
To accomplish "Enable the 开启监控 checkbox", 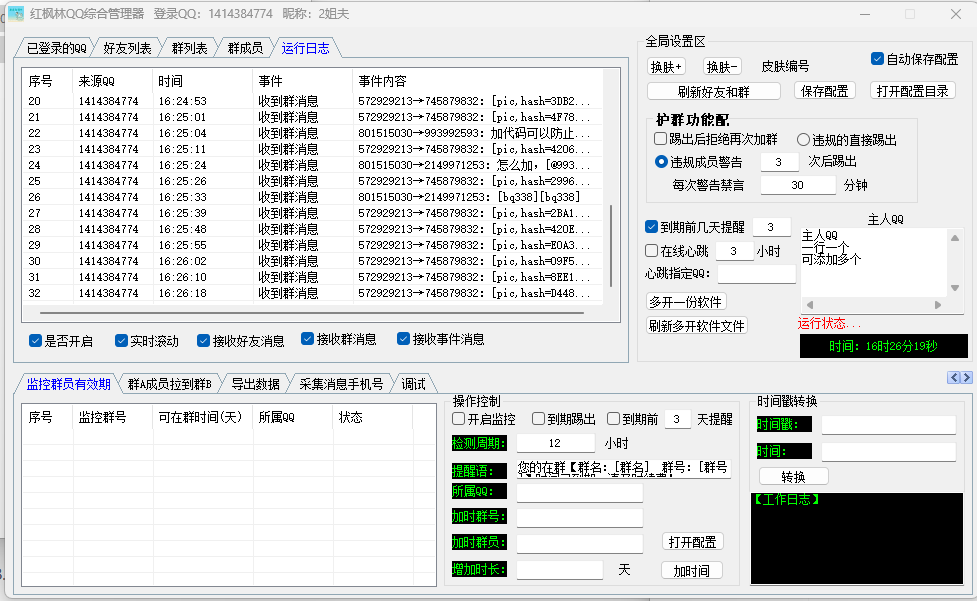I will pos(459,419).
